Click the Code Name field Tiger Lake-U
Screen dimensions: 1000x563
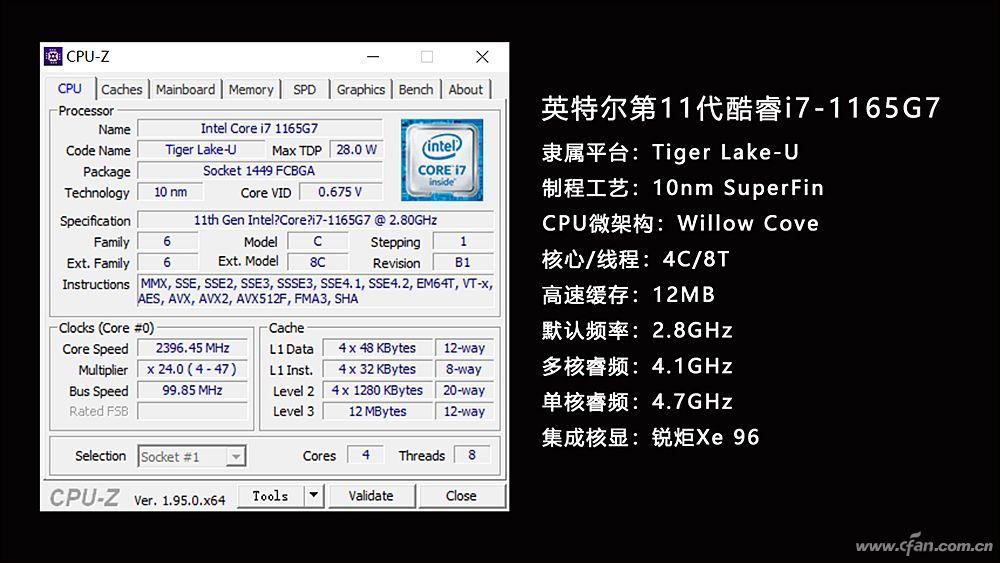[201, 149]
